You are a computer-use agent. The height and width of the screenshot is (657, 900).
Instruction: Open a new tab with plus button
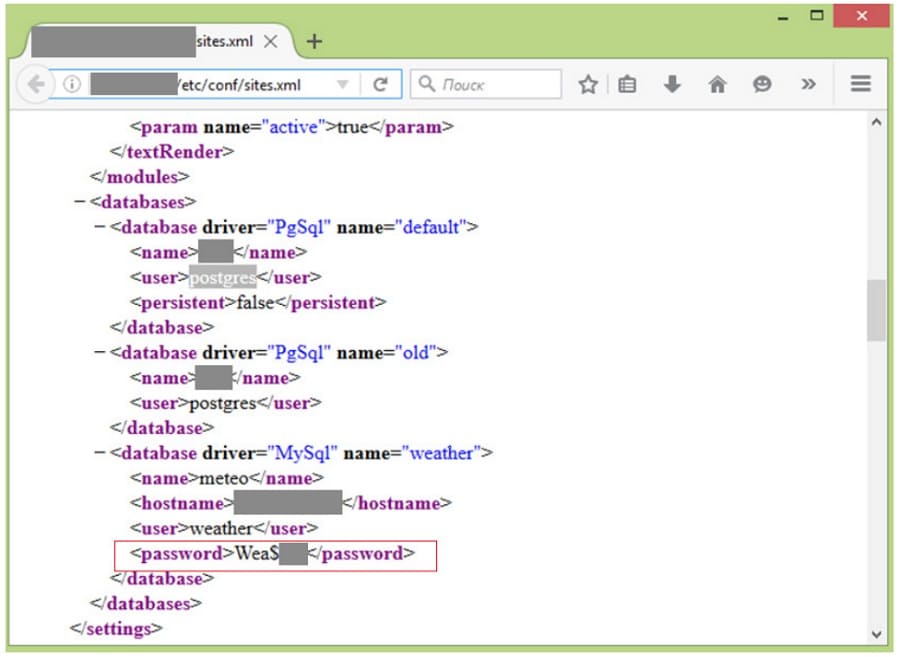(314, 42)
